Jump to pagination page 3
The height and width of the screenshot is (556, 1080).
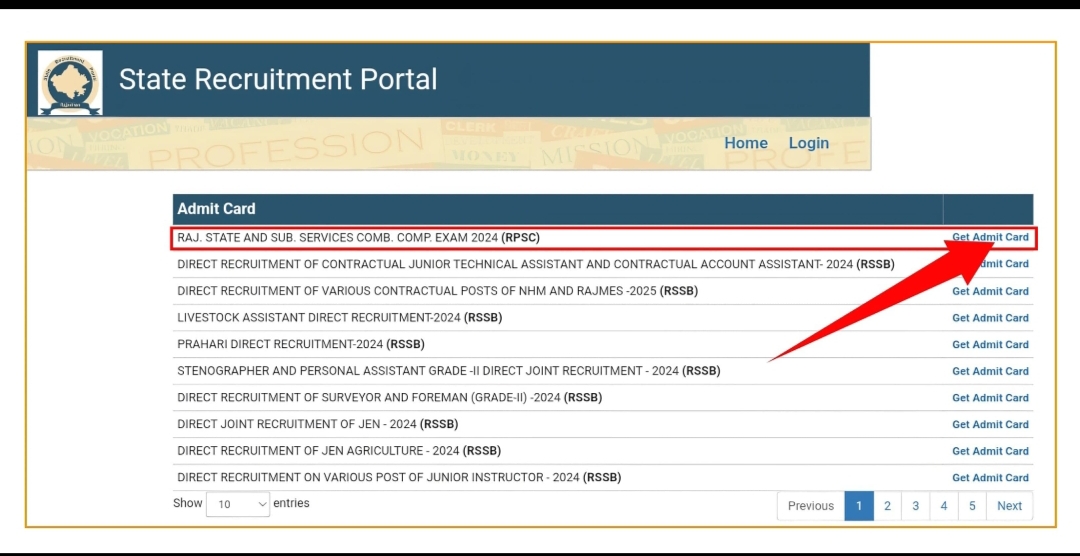pyautogui.click(x=915, y=506)
